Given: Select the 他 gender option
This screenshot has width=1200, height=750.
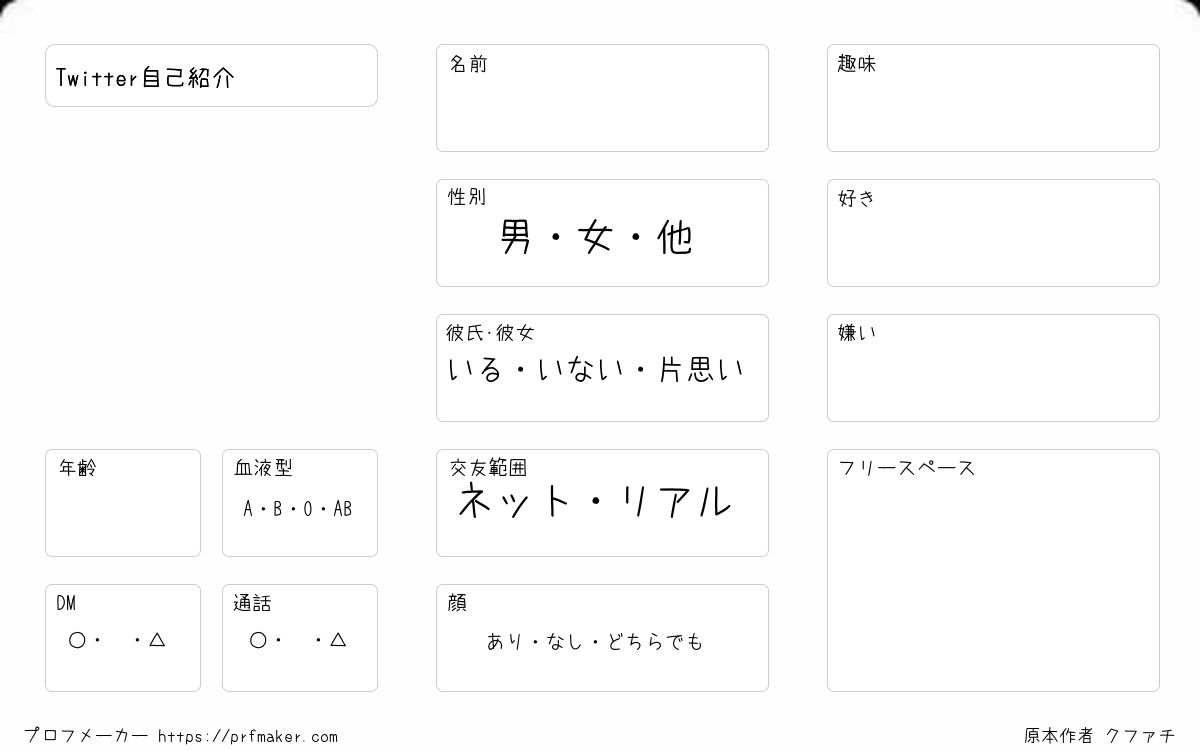Looking at the screenshot, I should click(x=675, y=237).
